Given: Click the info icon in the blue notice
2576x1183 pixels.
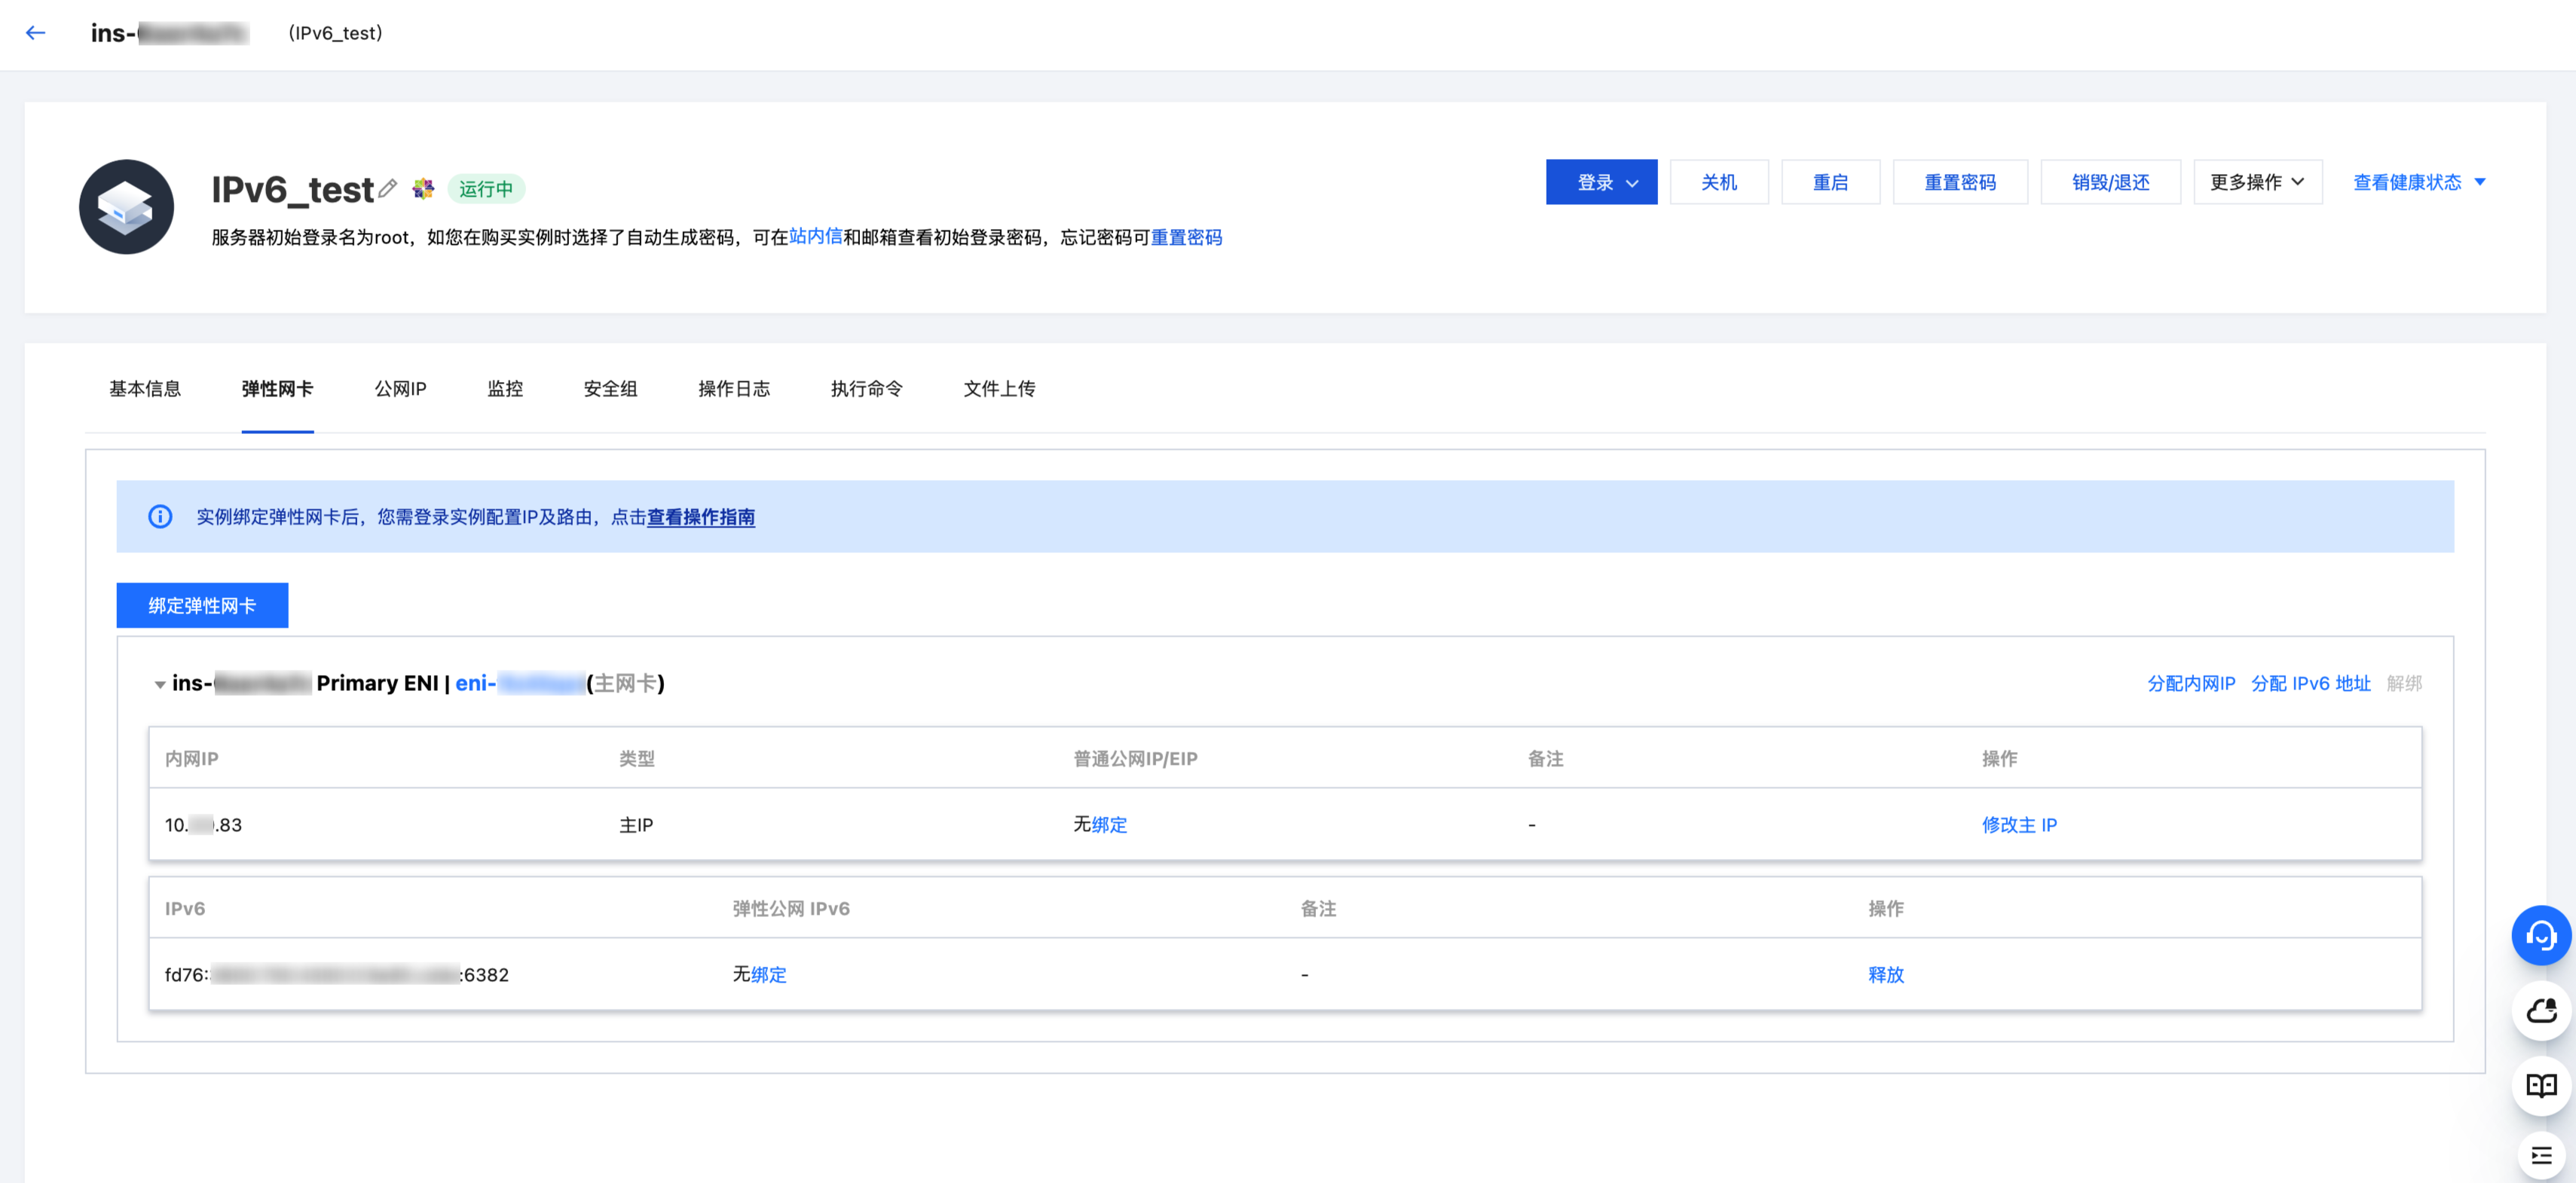Looking at the screenshot, I should (160, 517).
